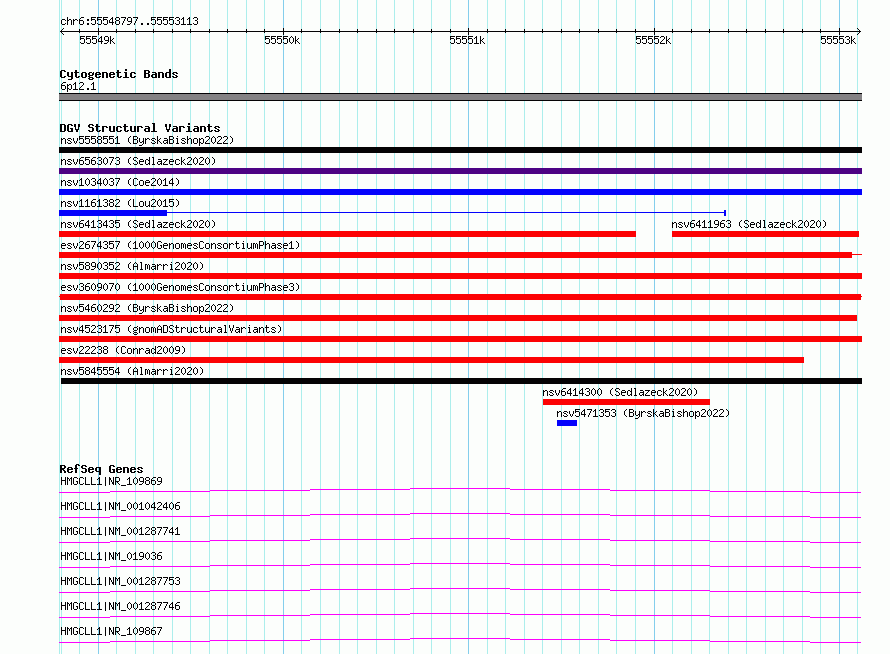Click the DGV Structural Variants track heading

139,128
